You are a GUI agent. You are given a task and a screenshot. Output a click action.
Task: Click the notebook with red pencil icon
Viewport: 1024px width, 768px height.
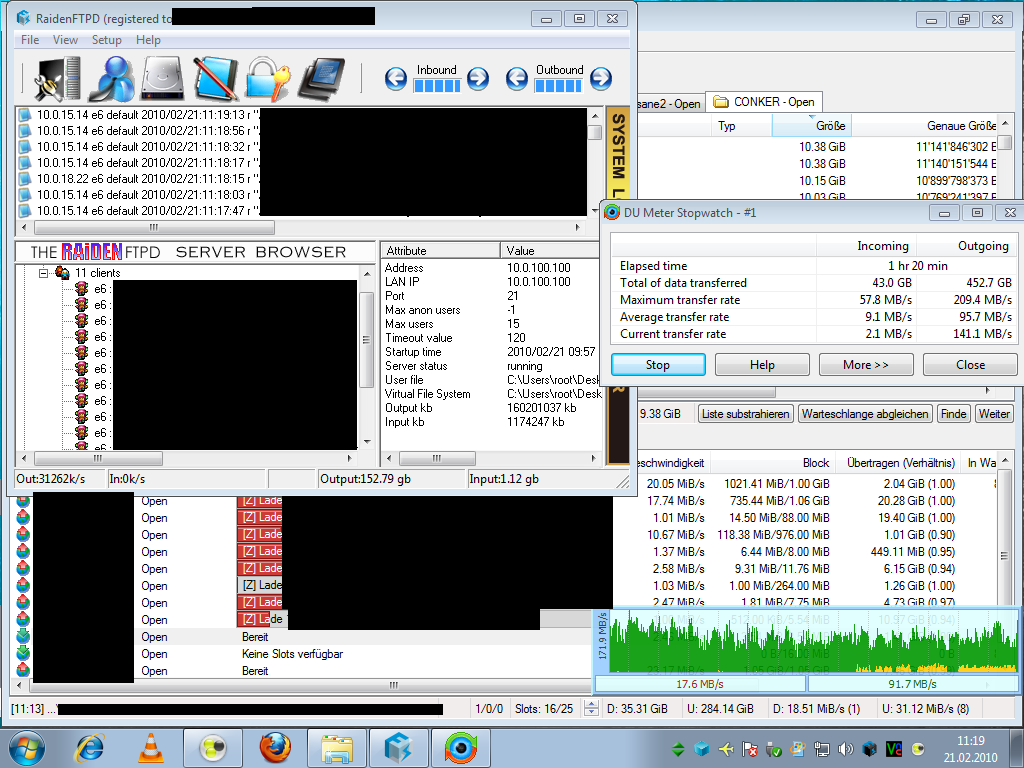click(213, 79)
